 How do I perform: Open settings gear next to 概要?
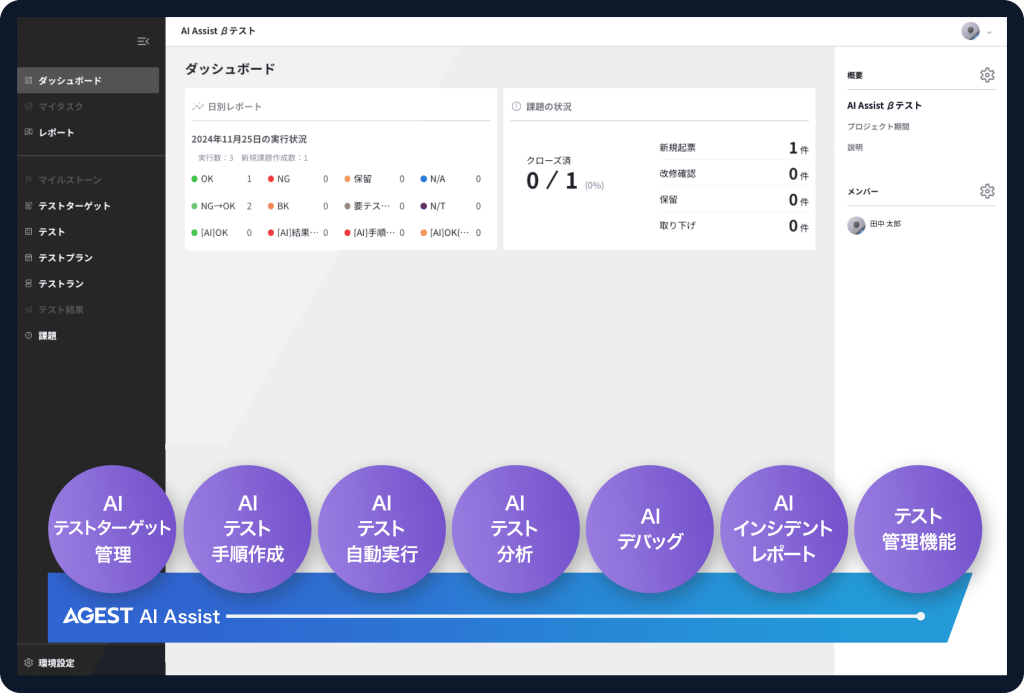[x=987, y=75]
